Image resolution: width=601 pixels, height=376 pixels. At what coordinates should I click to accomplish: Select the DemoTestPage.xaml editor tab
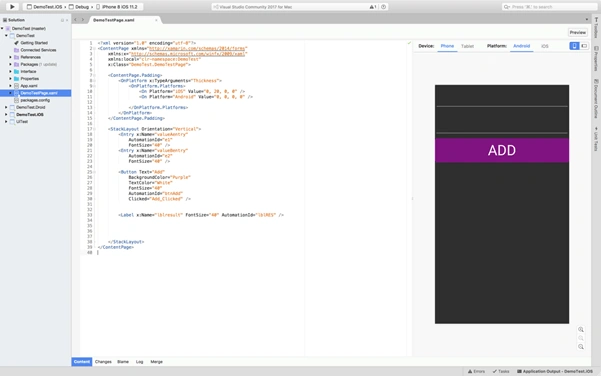[113, 20]
